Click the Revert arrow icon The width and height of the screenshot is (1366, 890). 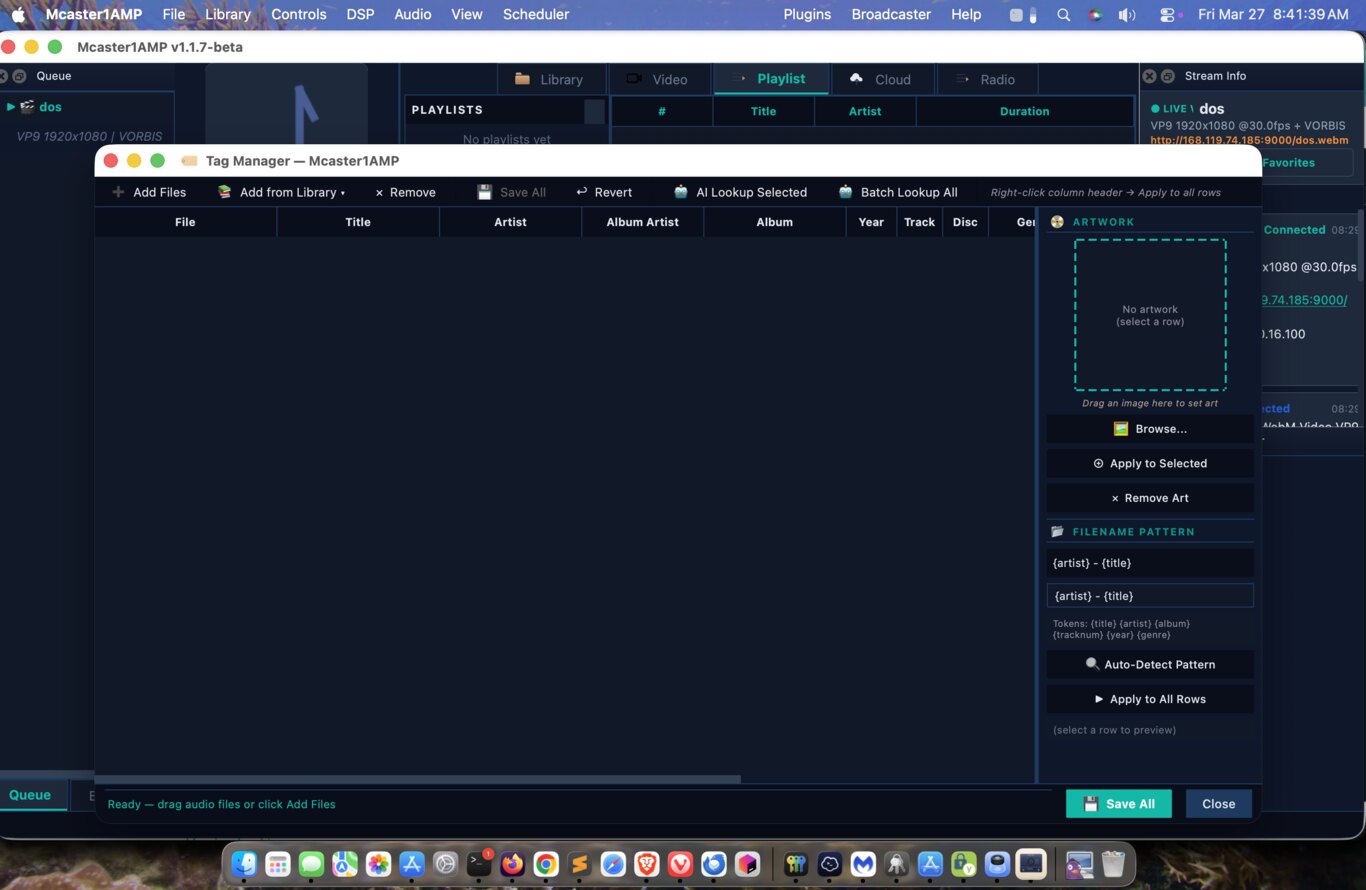[582, 192]
